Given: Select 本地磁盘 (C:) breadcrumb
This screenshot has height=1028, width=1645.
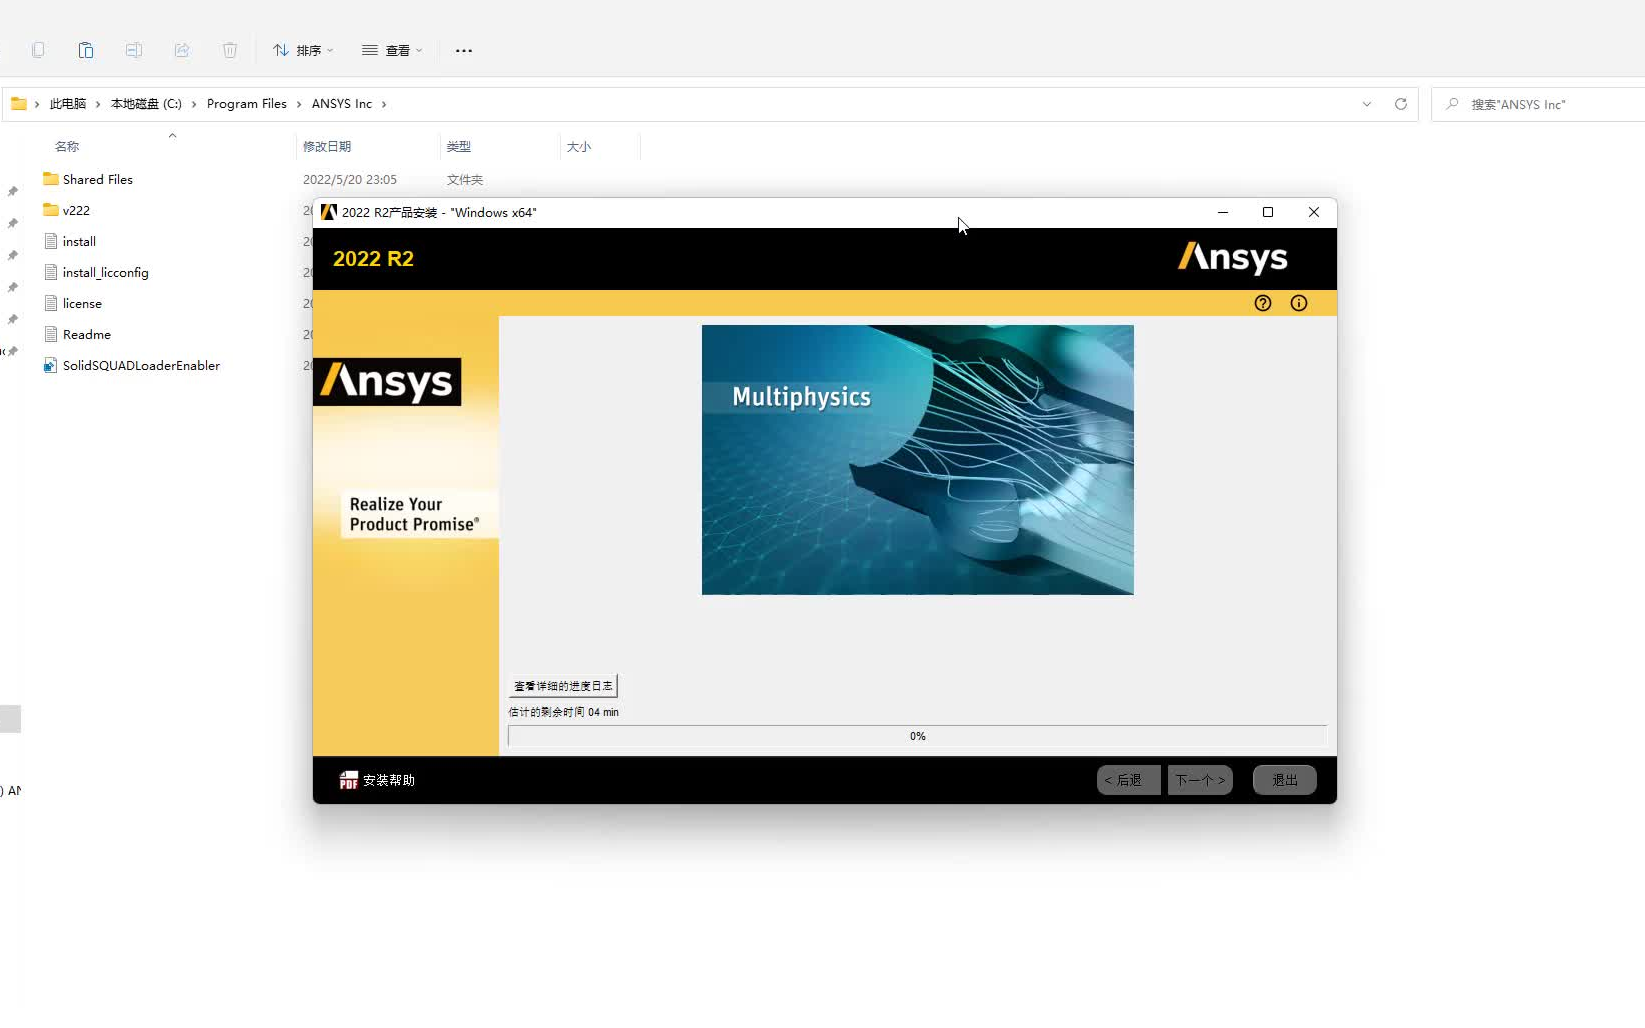Looking at the screenshot, I should pyautogui.click(x=146, y=104).
